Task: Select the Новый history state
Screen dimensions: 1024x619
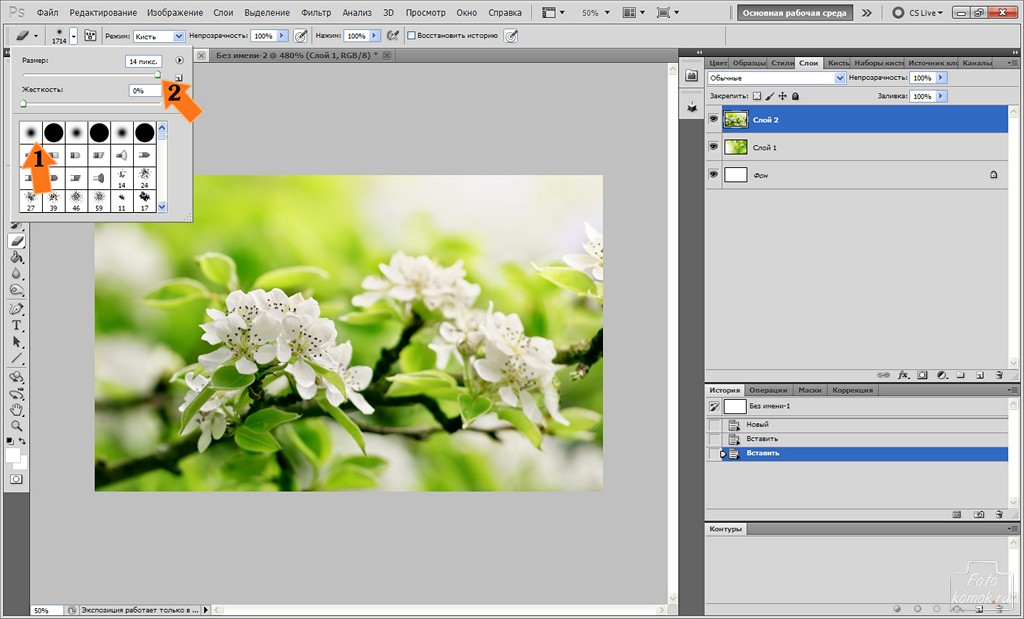Action: point(757,425)
